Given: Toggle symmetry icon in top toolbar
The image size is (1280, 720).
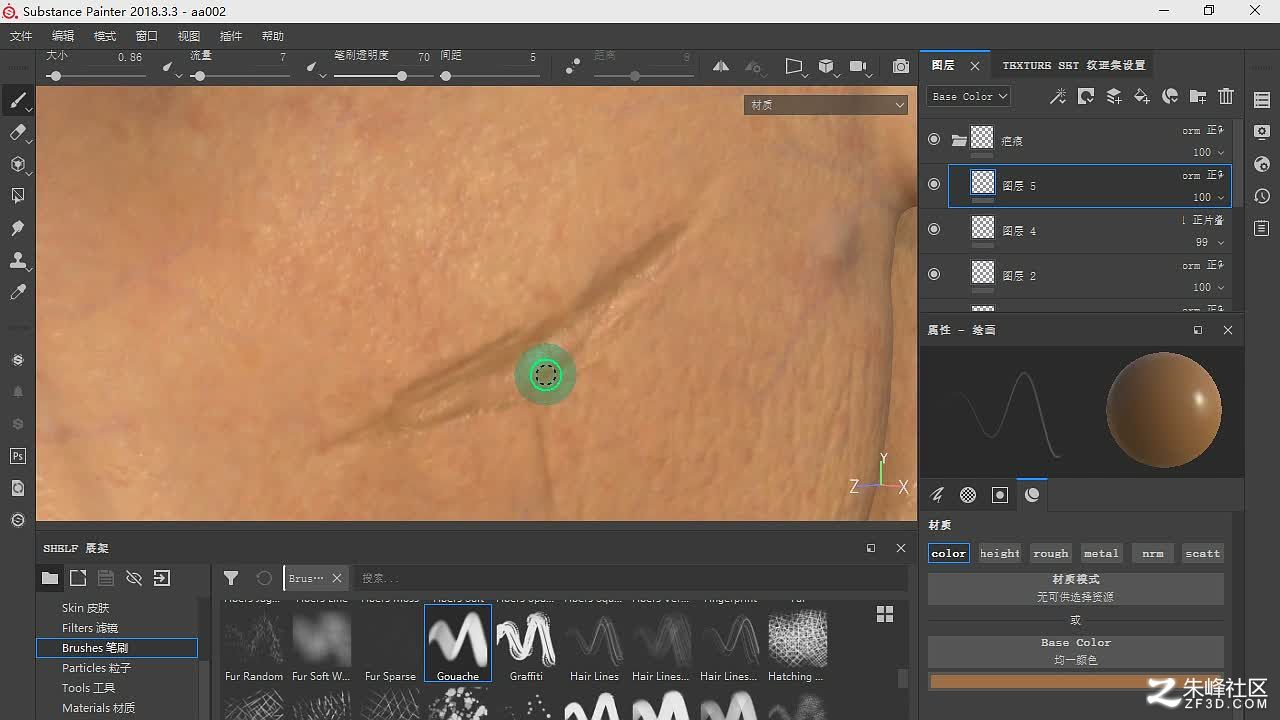Looking at the screenshot, I should [721, 66].
